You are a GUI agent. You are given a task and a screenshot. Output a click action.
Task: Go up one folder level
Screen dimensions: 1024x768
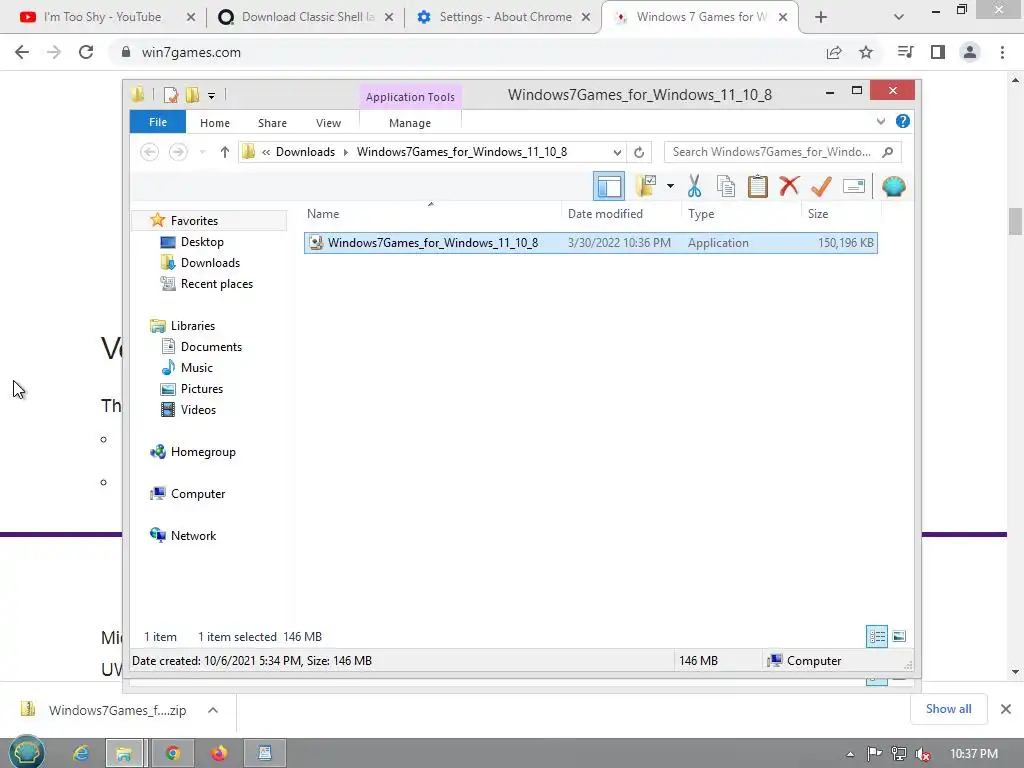coord(225,152)
